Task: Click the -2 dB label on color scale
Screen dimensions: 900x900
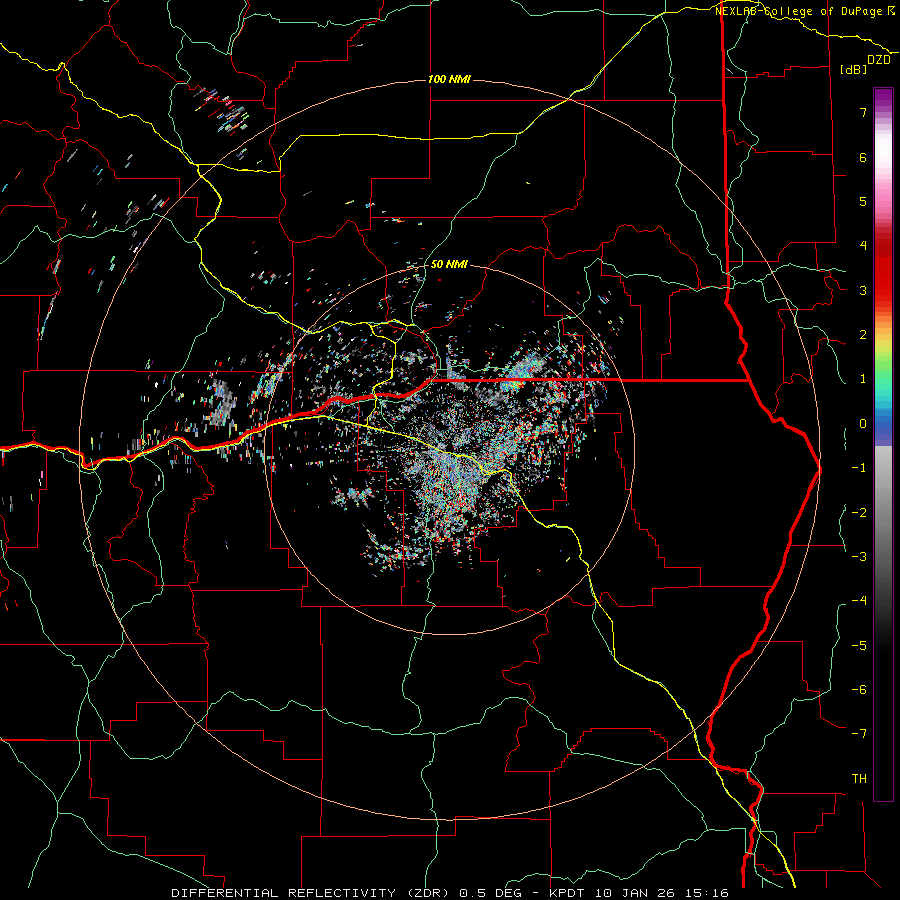Action: pyautogui.click(x=859, y=513)
